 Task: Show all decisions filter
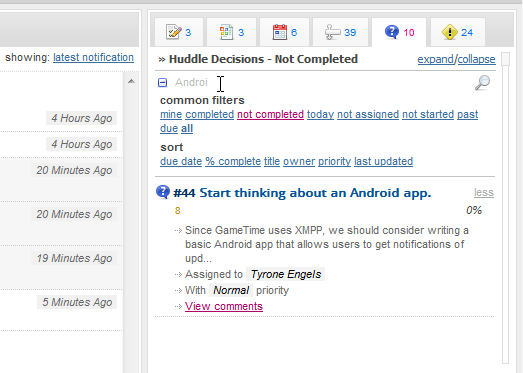pyautogui.click(x=187, y=128)
